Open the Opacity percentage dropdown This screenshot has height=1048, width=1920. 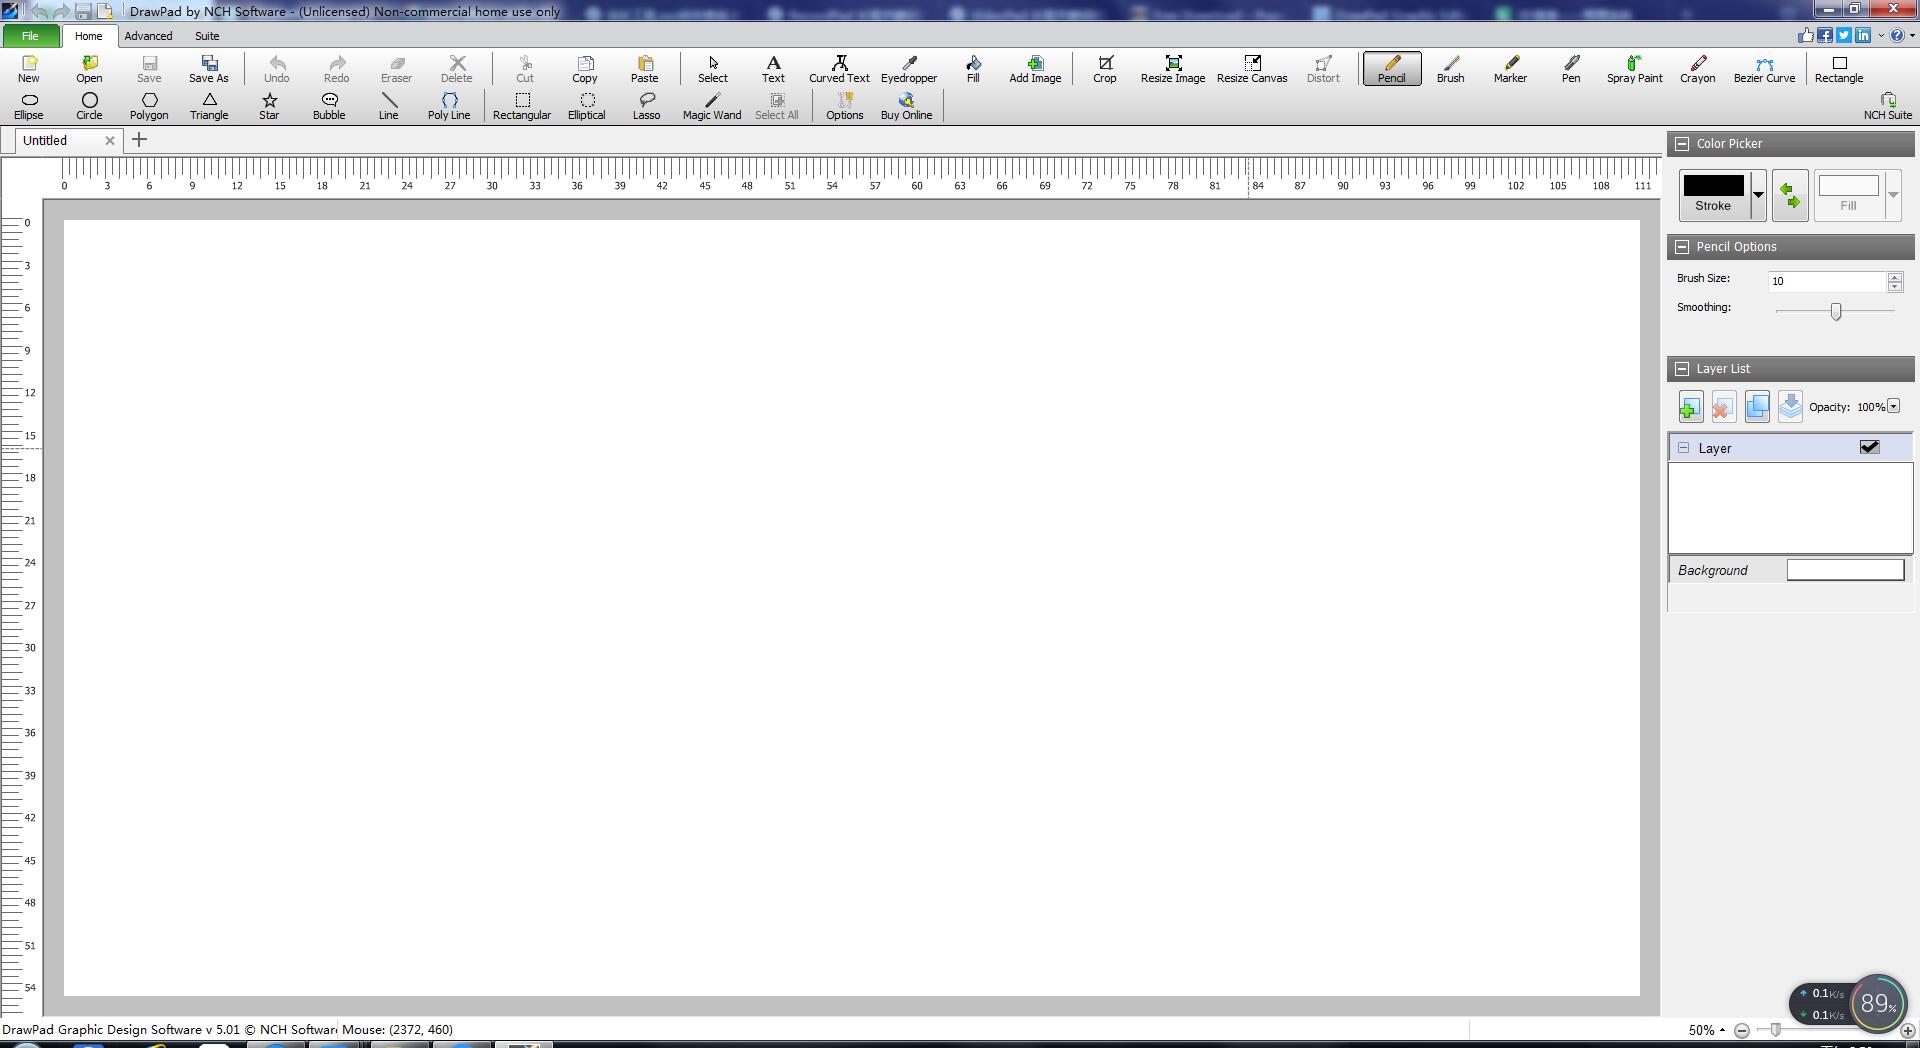point(1894,406)
